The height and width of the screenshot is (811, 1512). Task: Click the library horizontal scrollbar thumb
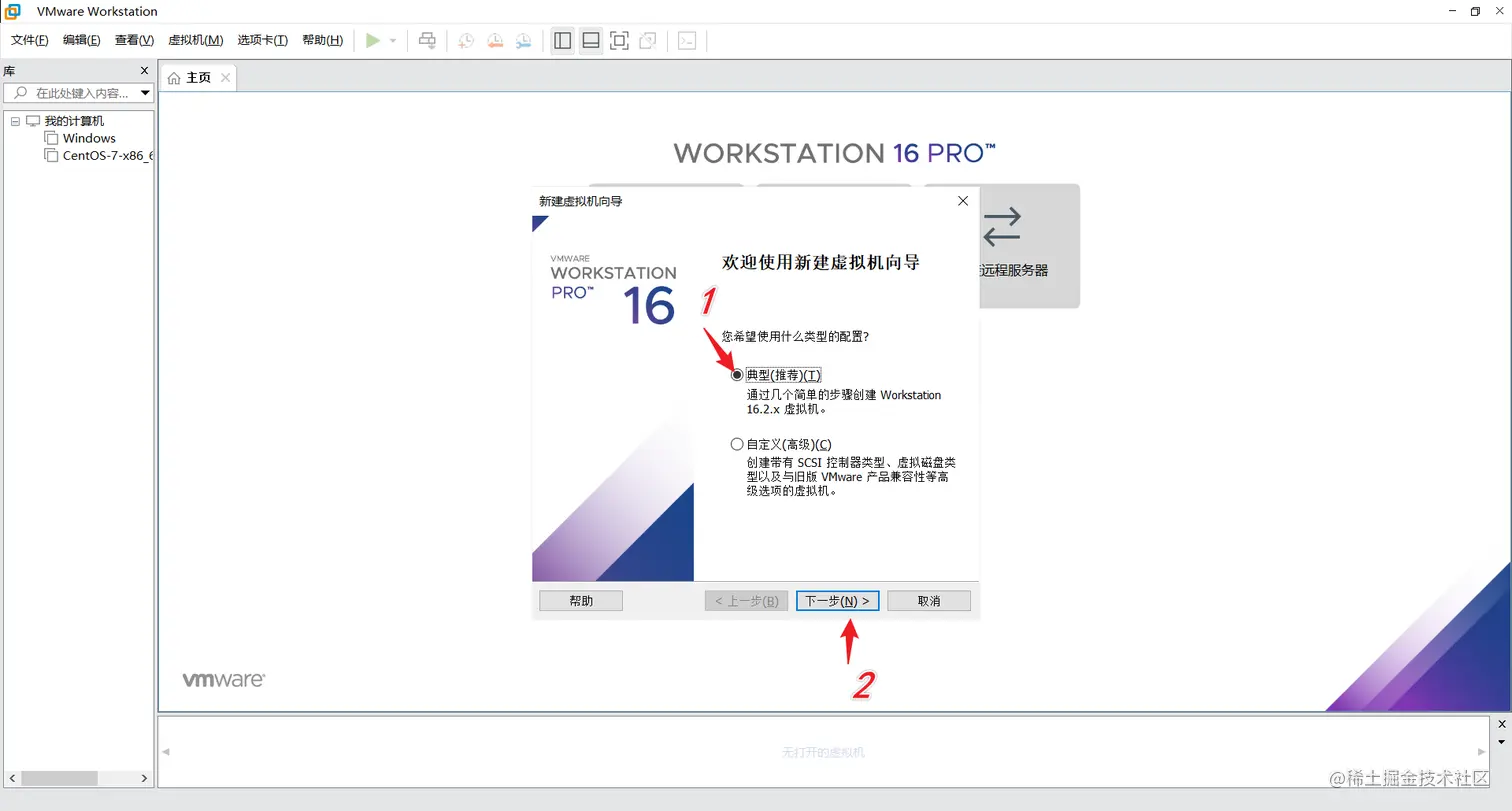point(60,778)
